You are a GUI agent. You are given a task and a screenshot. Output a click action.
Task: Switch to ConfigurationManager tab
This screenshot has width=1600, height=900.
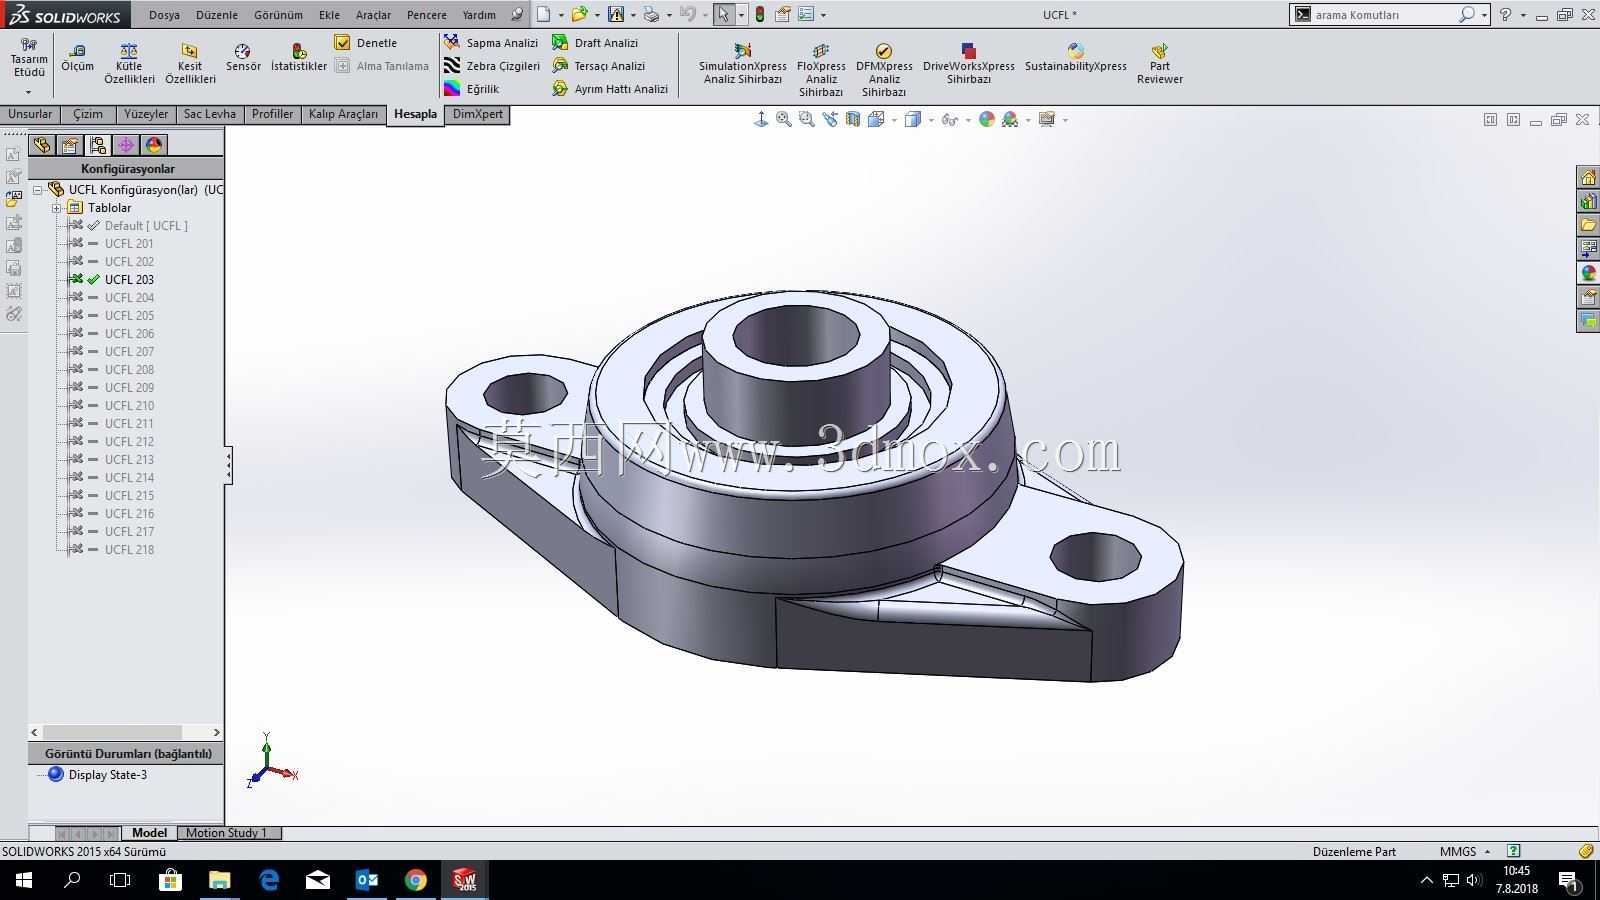coord(97,145)
